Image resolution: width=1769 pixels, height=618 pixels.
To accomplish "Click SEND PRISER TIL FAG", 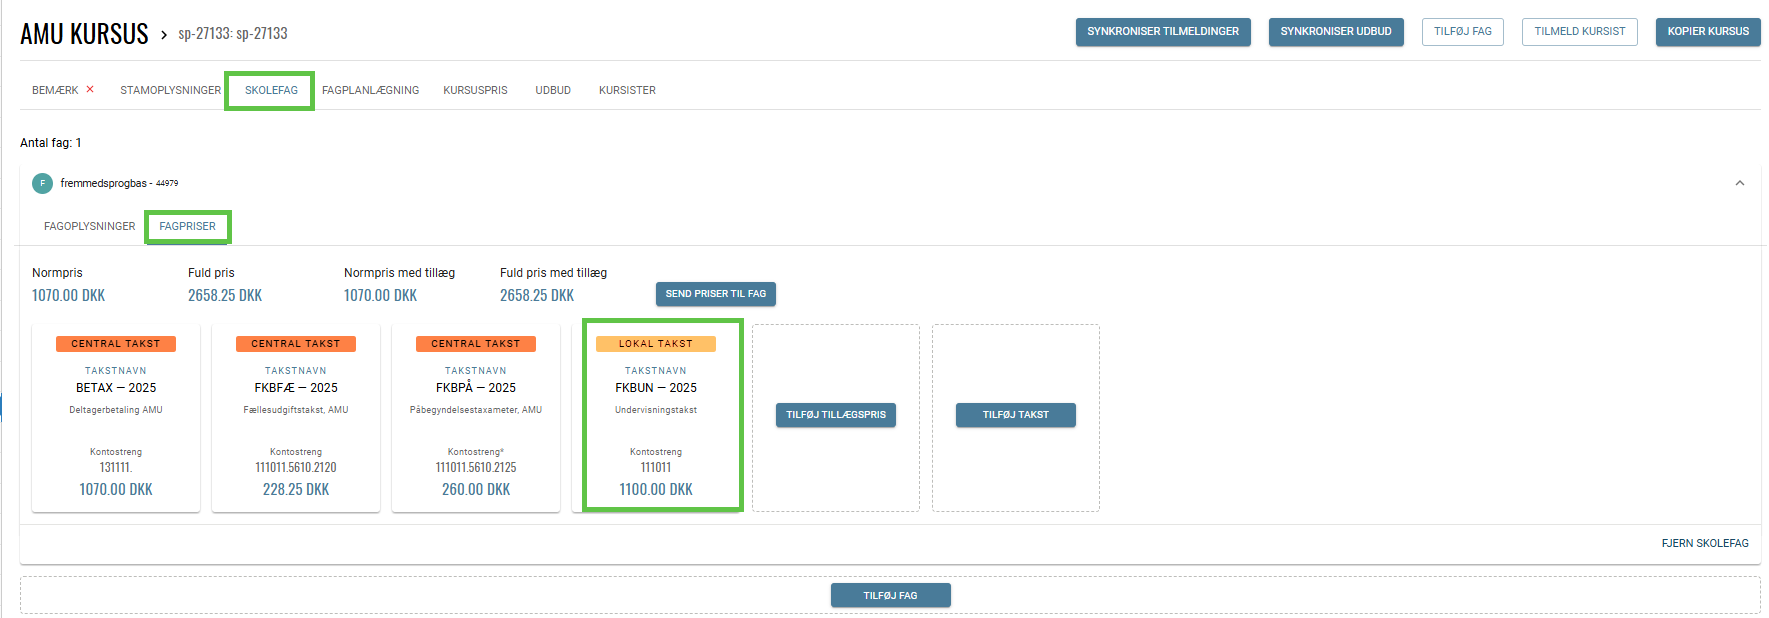I will [715, 294].
